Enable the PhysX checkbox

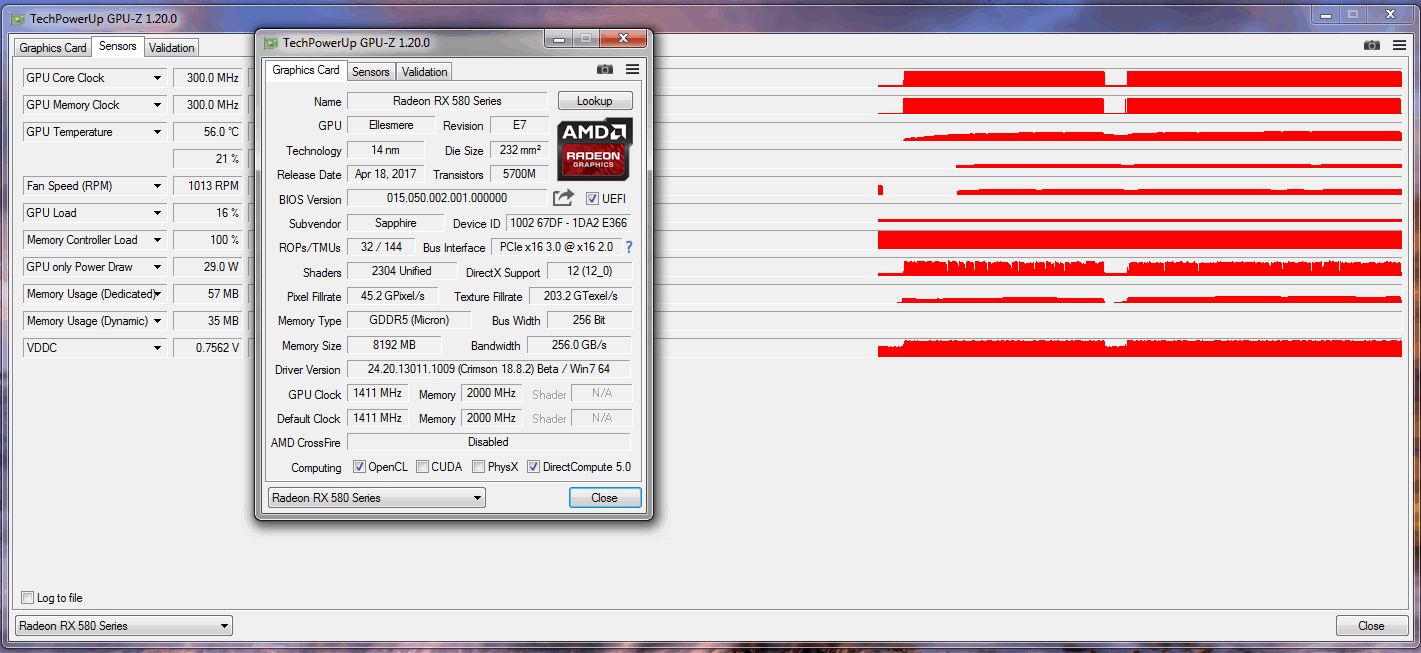tap(479, 467)
